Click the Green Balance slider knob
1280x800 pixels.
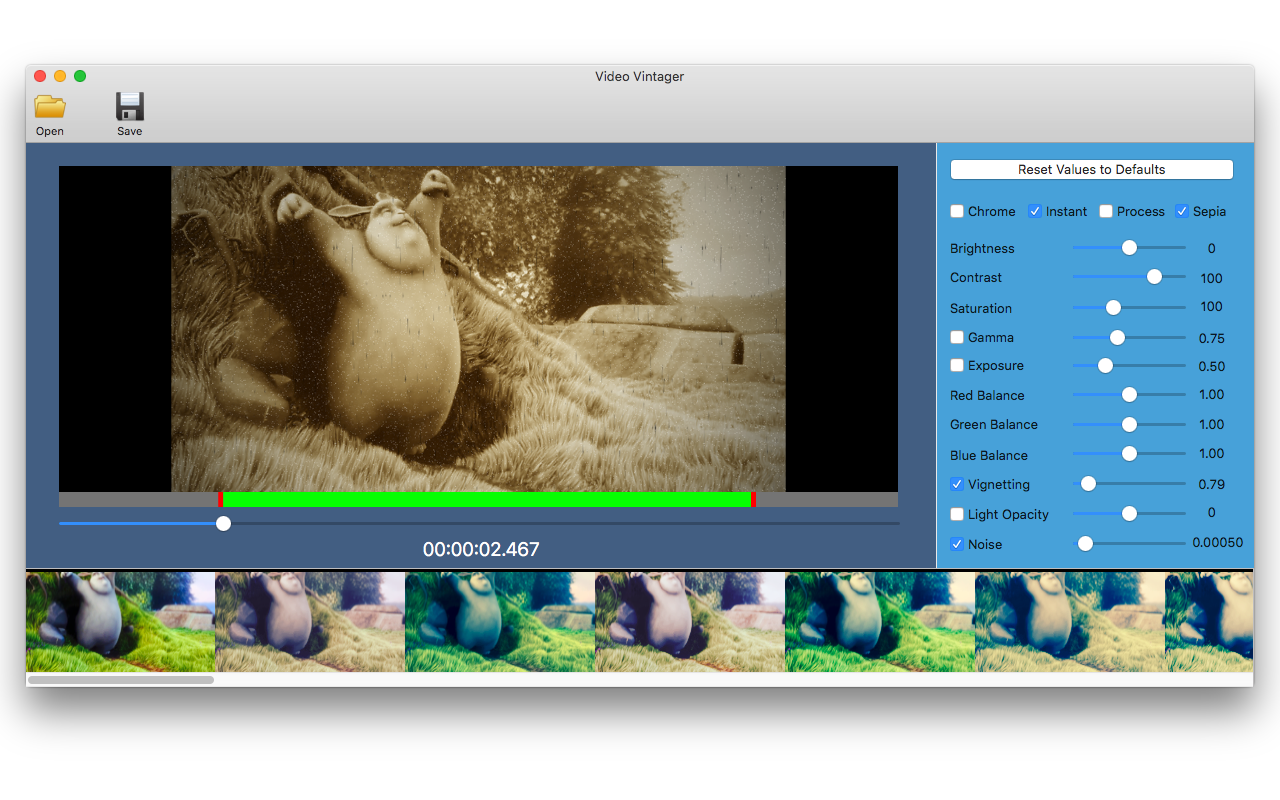click(1129, 424)
